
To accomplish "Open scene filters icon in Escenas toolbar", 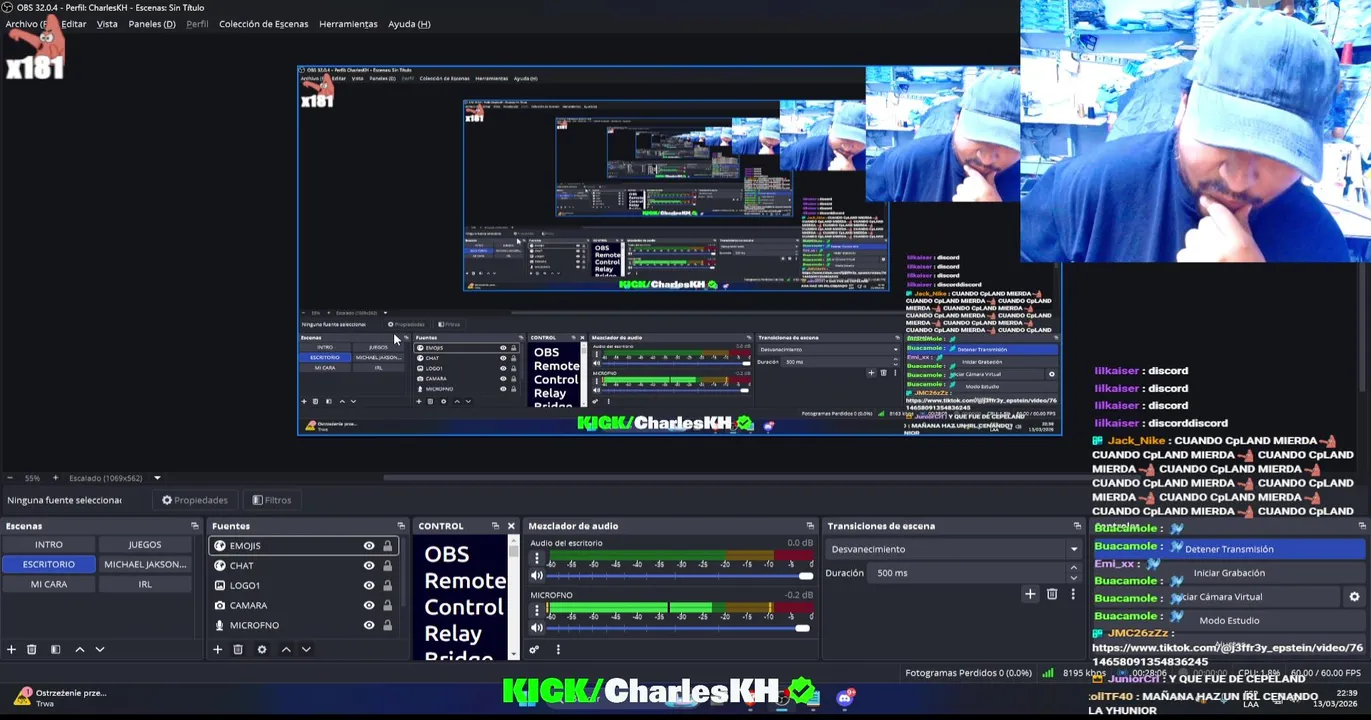I will (55, 650).
